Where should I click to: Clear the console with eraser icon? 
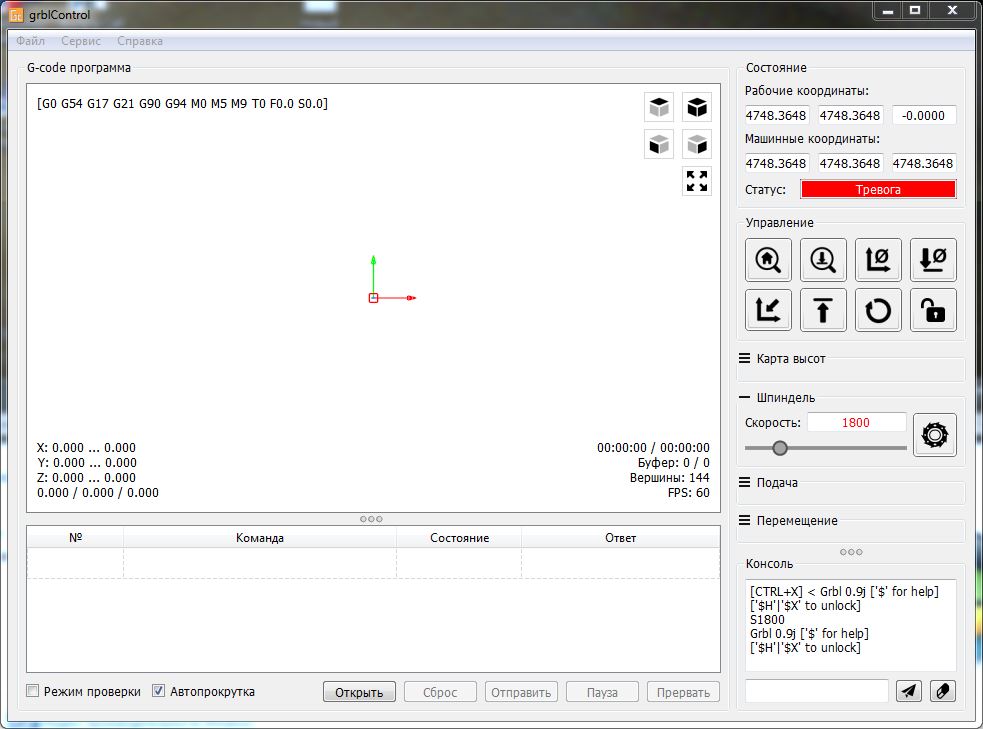pyautogui.click(x=943, y=691)
